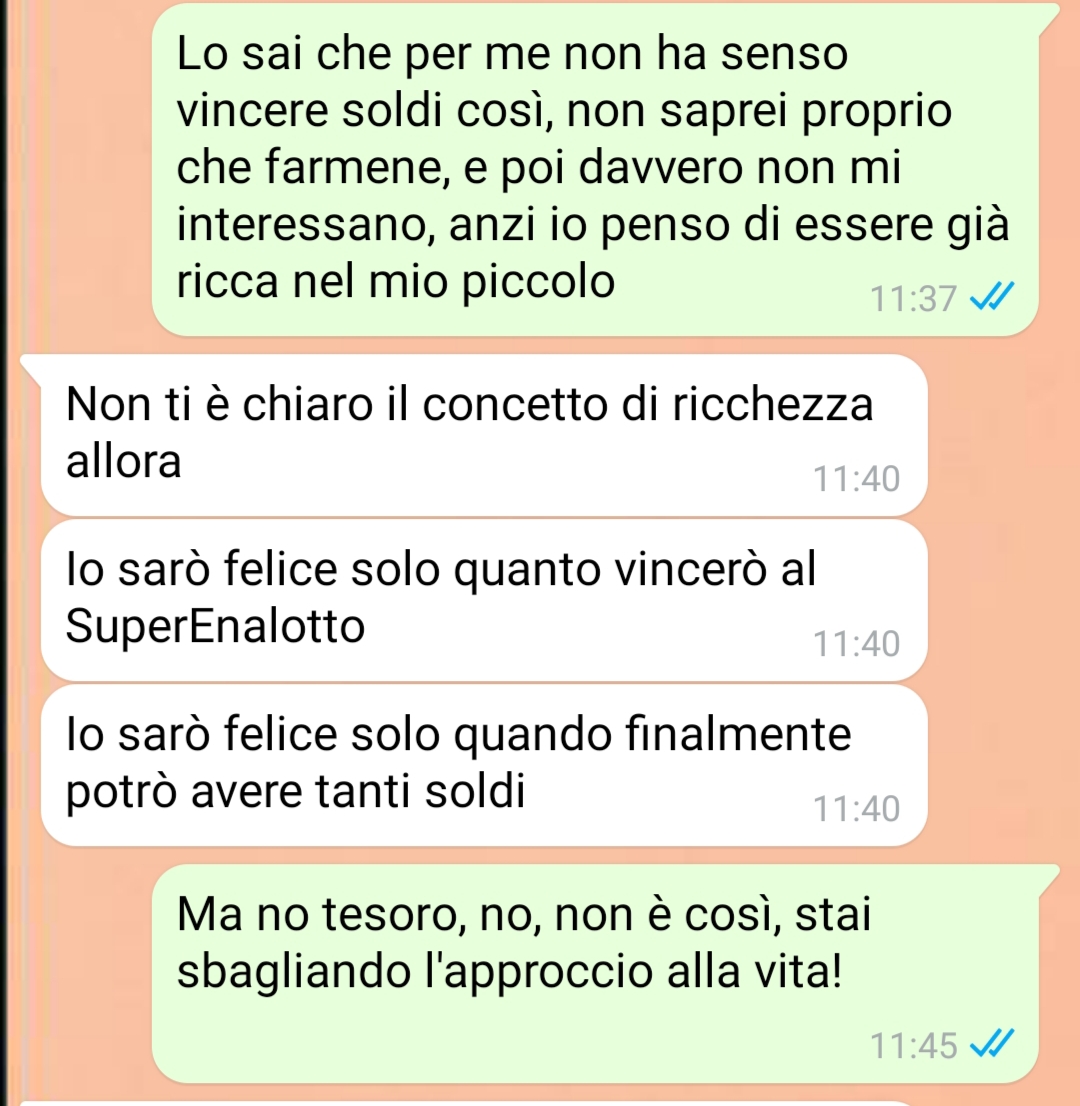Select the message starting "Lo sai che per me"
Viewport: 1080px width, 1106px height.
[595, 169]
